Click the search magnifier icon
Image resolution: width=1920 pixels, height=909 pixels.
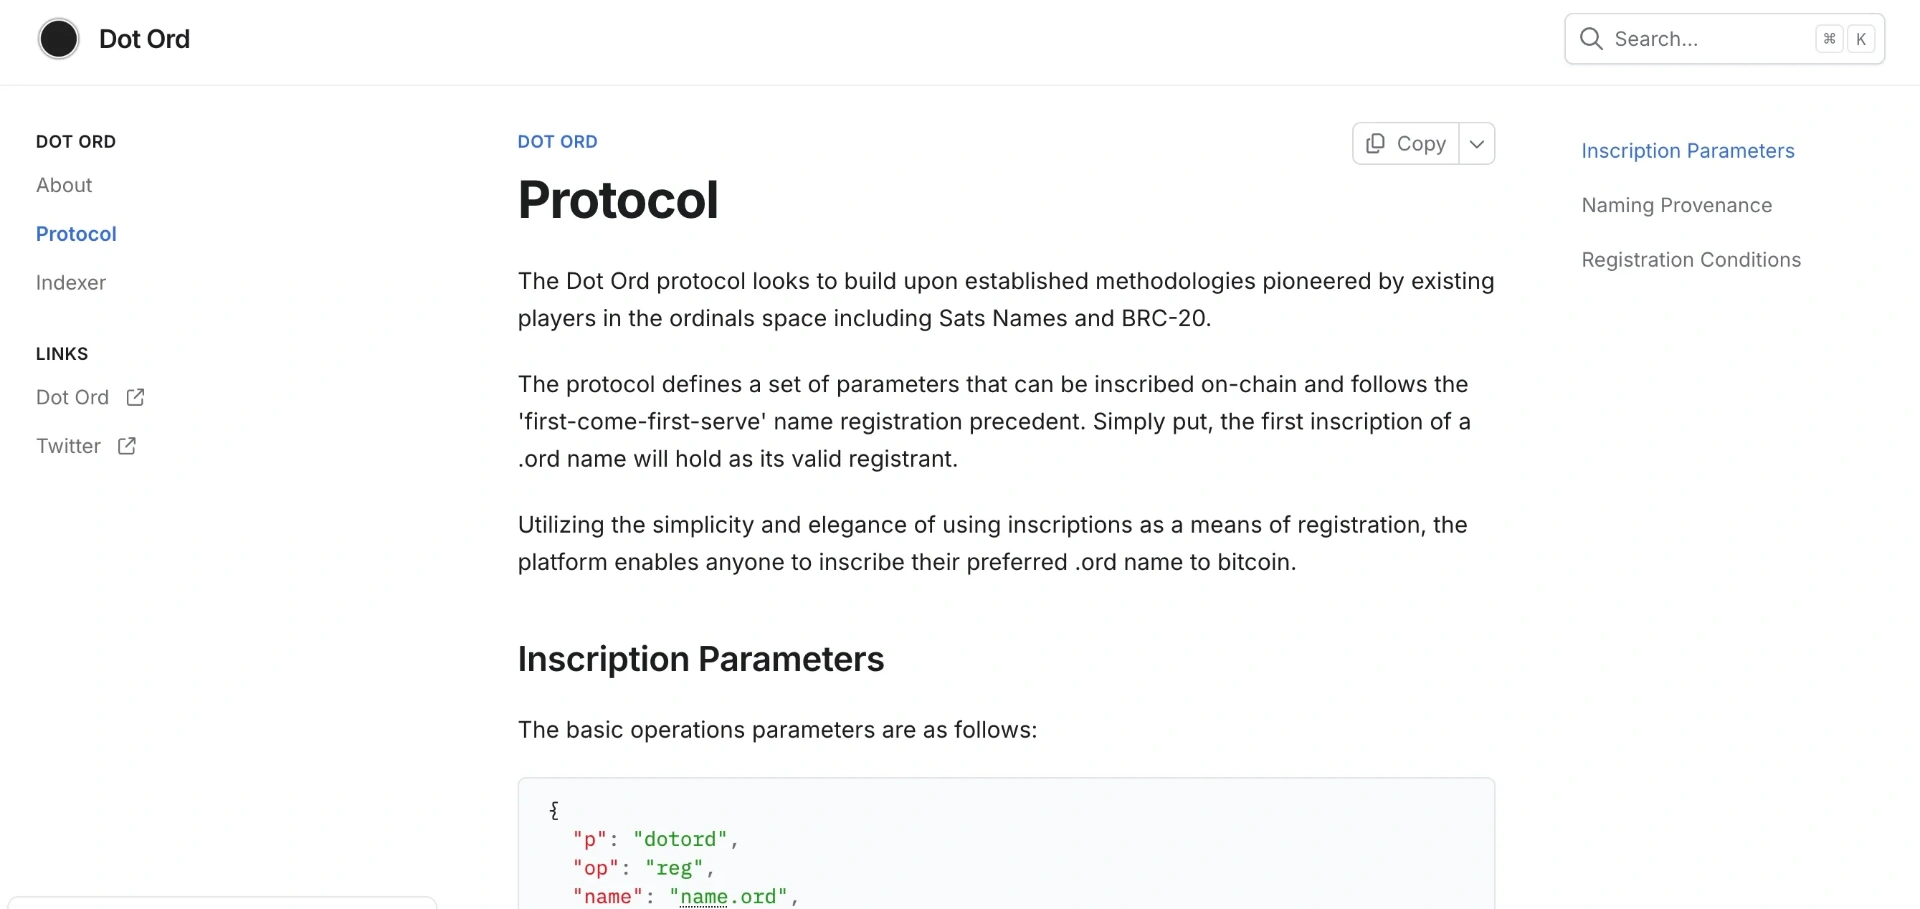coord(1591,39)
